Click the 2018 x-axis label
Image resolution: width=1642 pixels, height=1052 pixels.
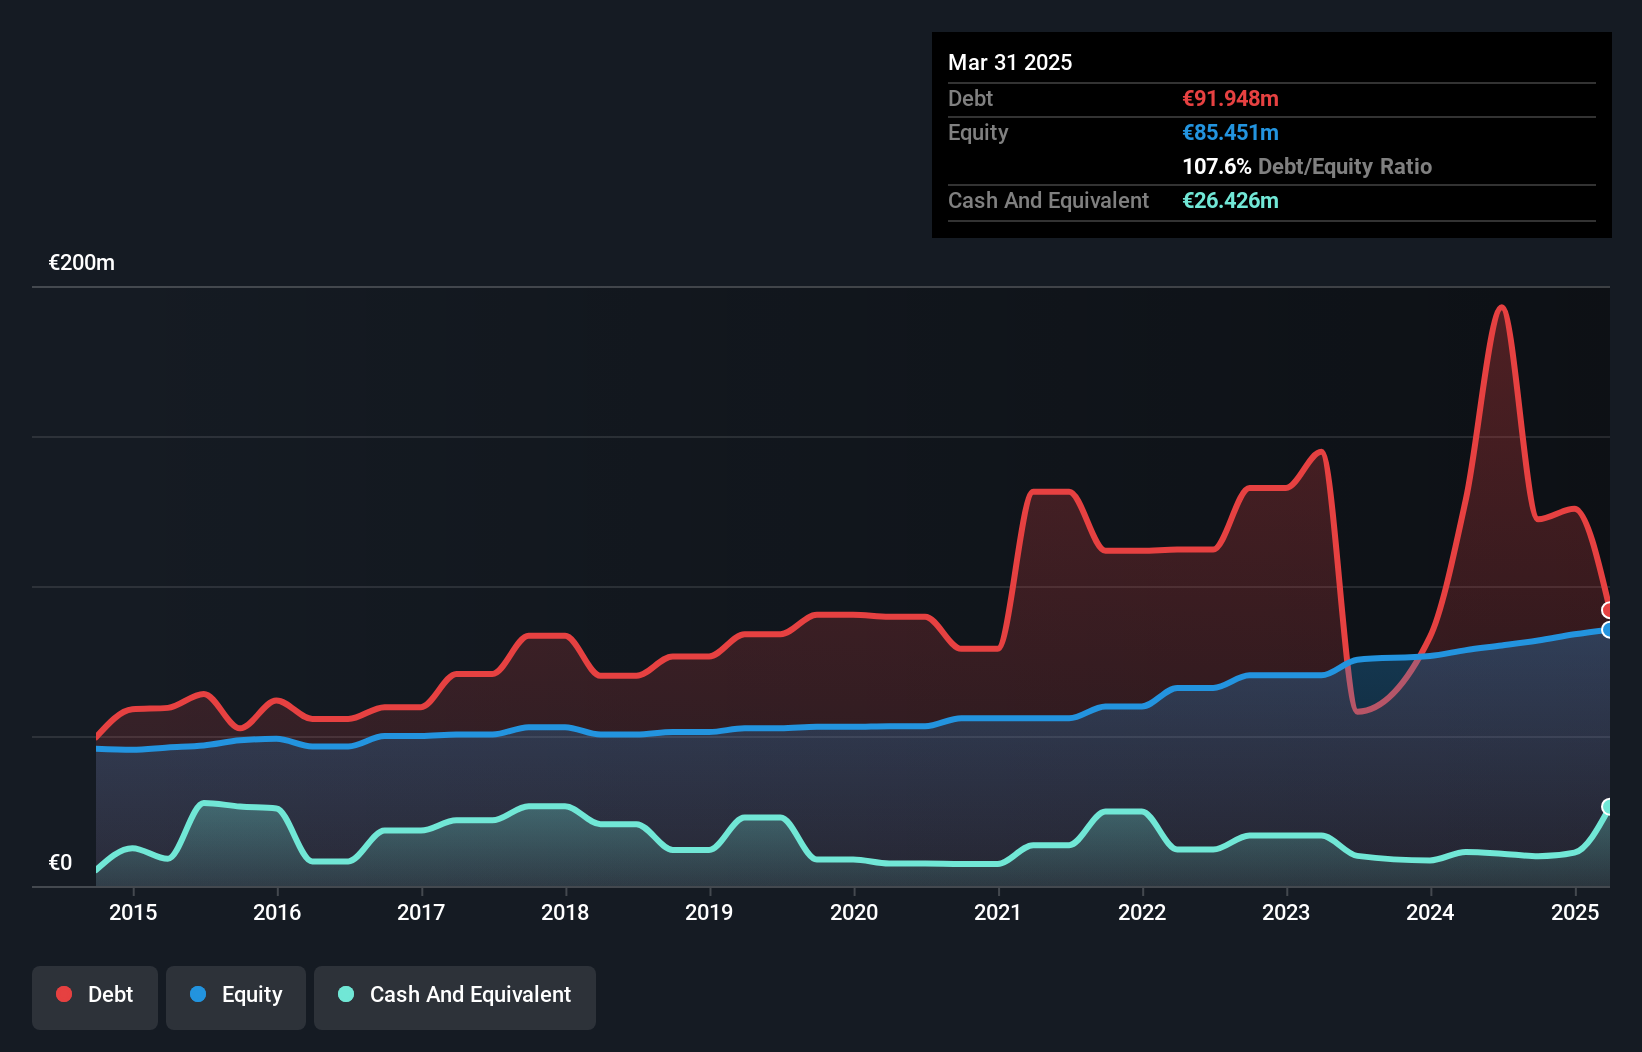[565, 912]
